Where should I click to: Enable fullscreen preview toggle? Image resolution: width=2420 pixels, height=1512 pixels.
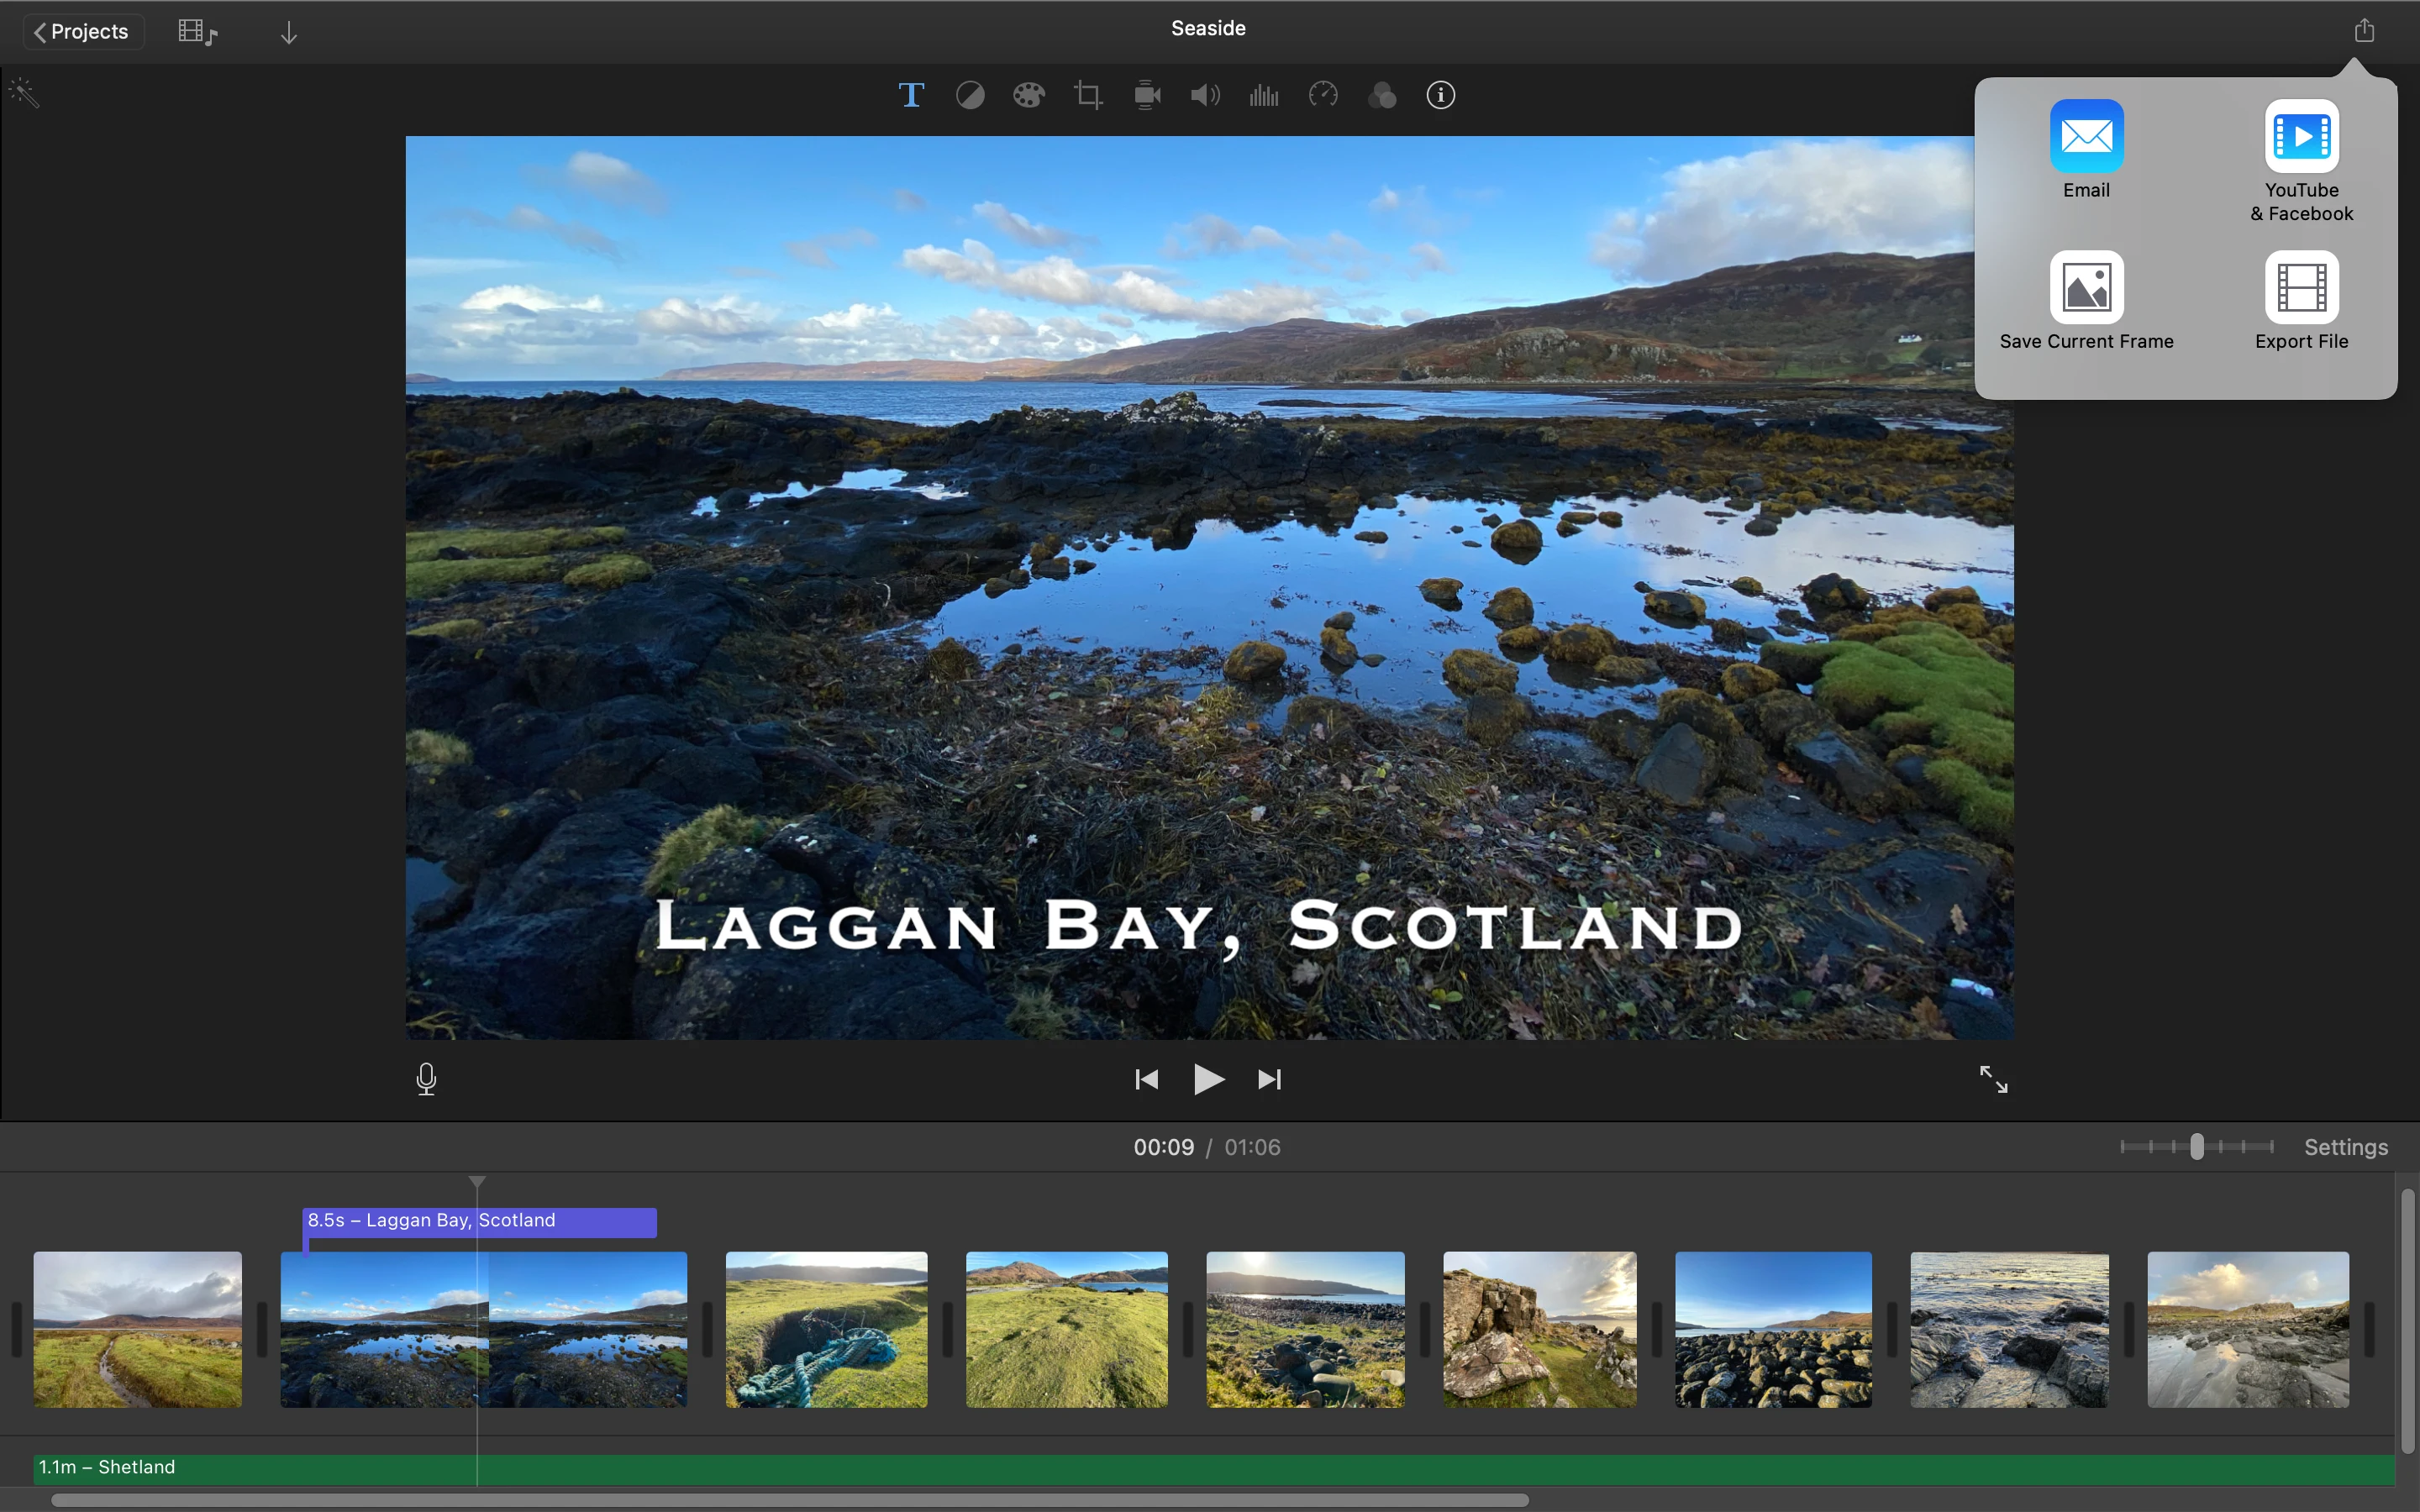point(1991,1079)
